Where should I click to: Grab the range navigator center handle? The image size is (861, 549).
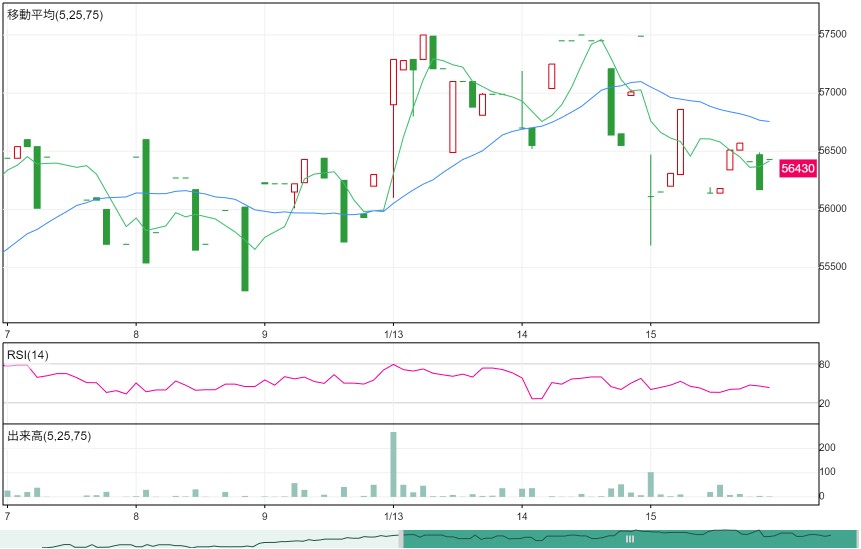pyautogui.click(x=630, y=539)
